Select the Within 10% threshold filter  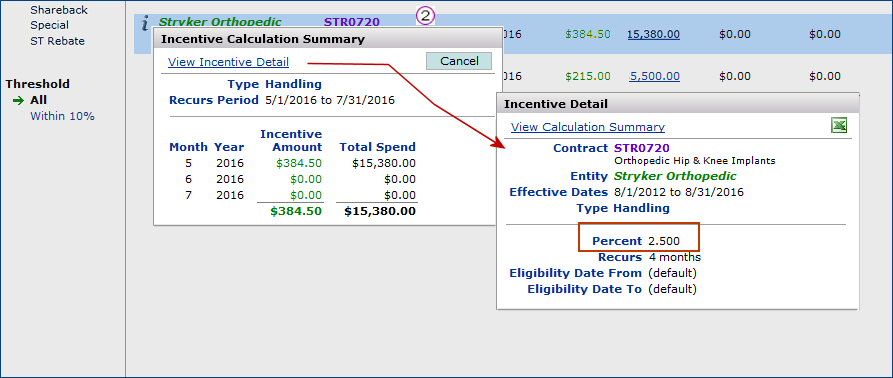(63, 116)
